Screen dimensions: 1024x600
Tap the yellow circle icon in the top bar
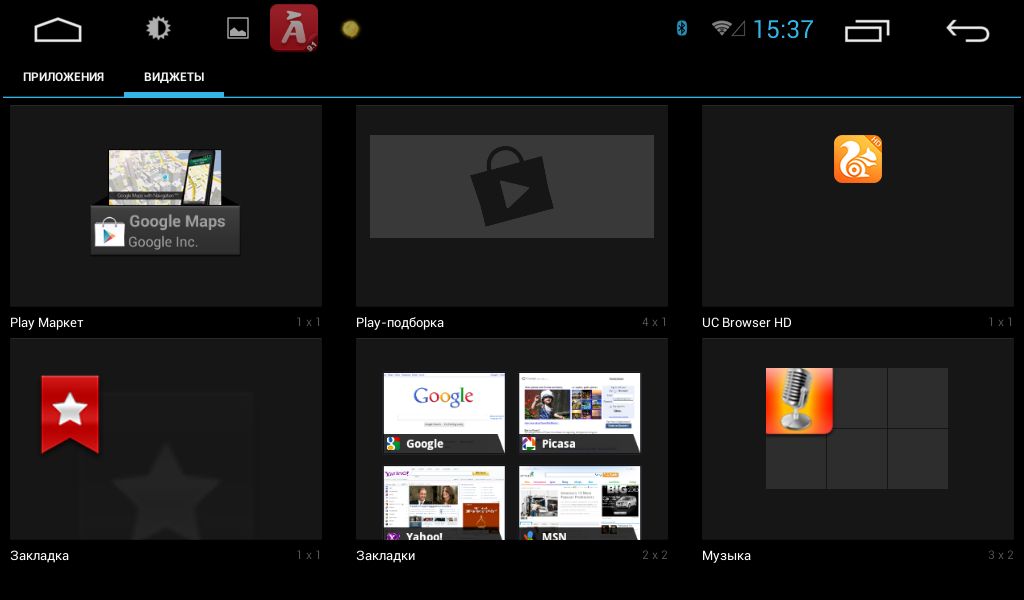coord(351,29)
